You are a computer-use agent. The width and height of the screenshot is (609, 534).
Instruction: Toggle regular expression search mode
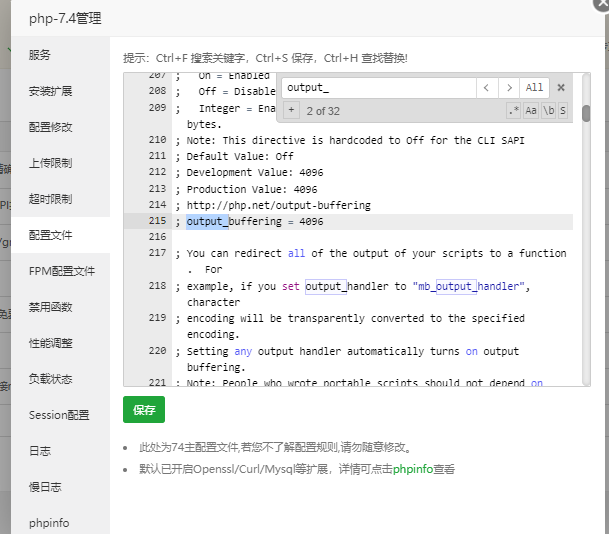514,110
